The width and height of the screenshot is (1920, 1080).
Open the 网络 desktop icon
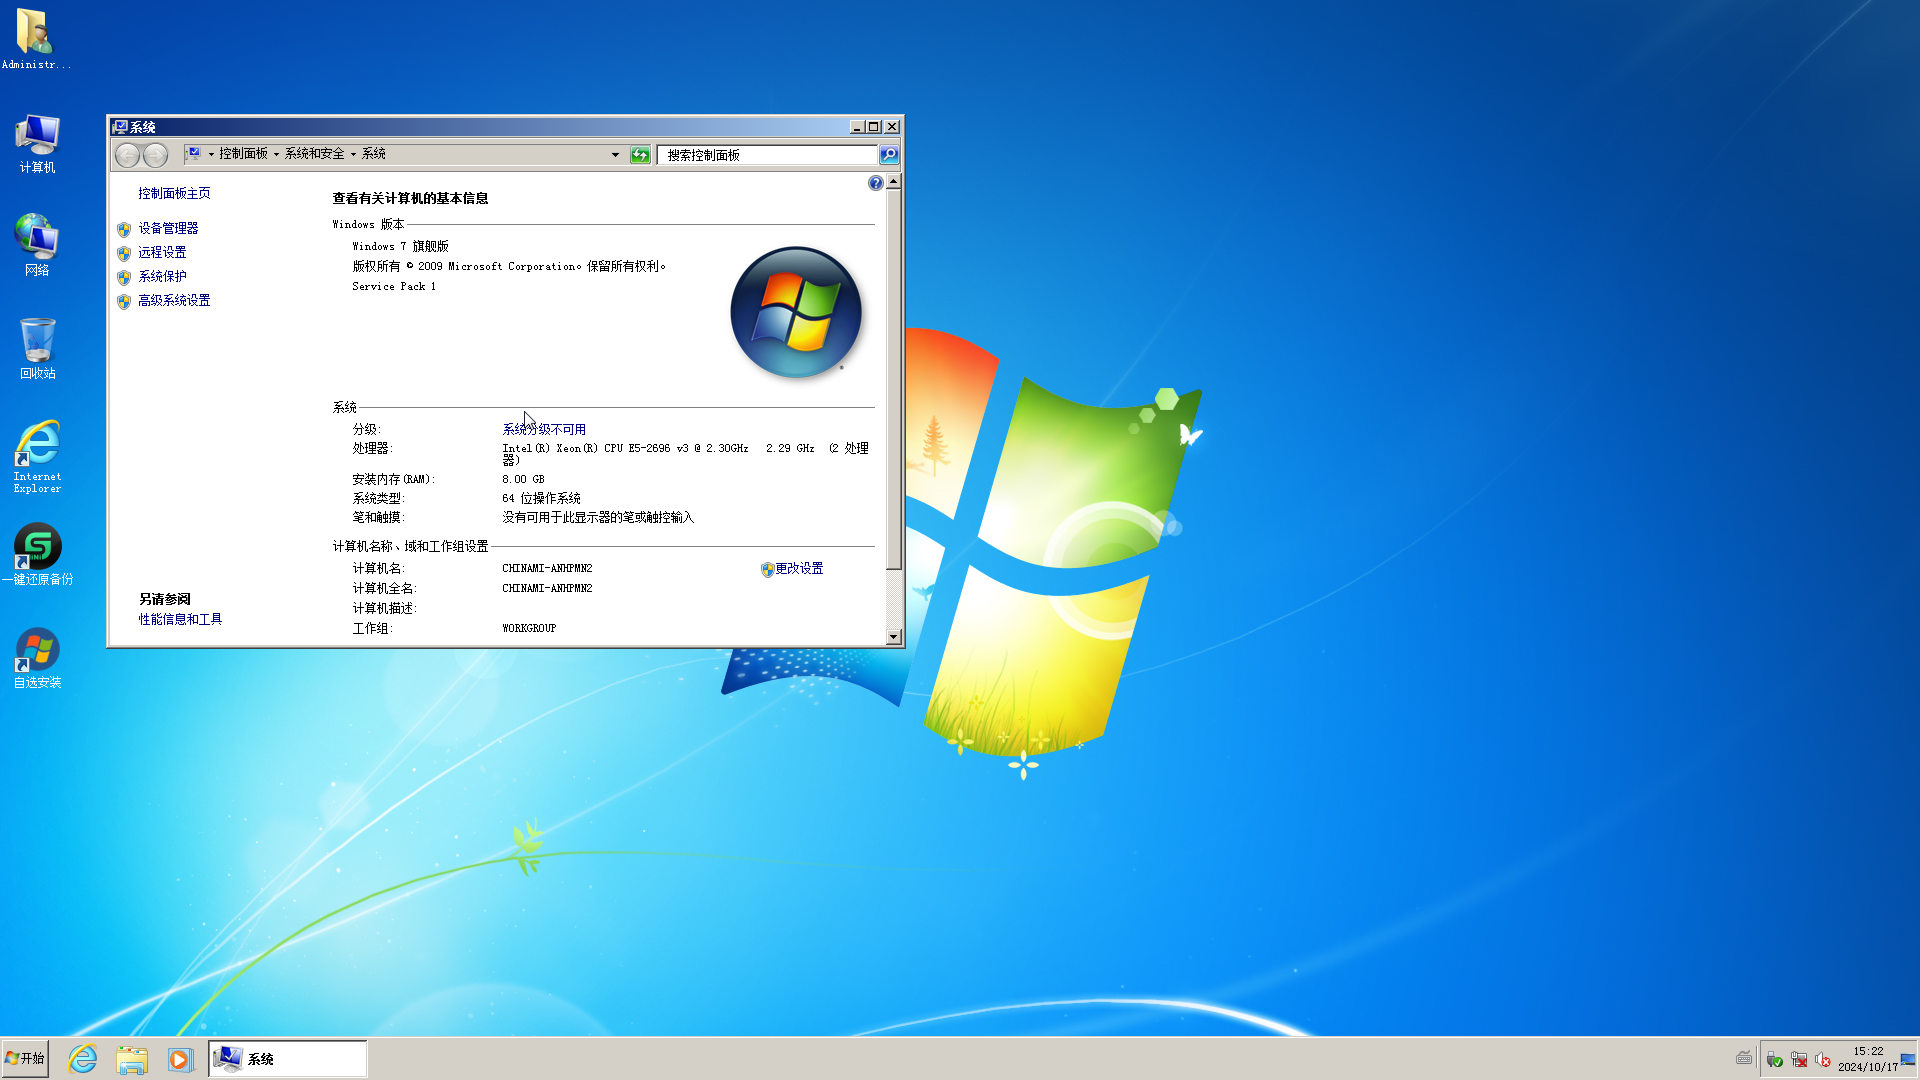click(x=37, y=245)
